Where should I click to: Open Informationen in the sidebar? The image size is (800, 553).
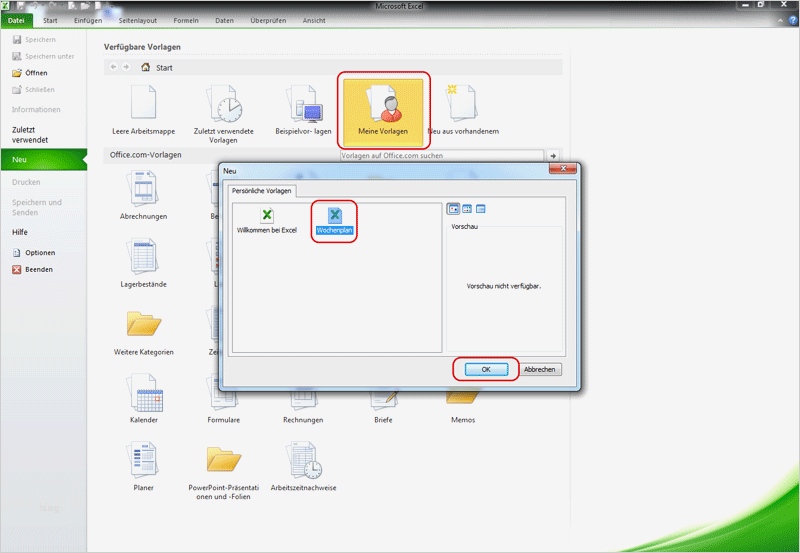pyautogui.click(x=36, y=109)
